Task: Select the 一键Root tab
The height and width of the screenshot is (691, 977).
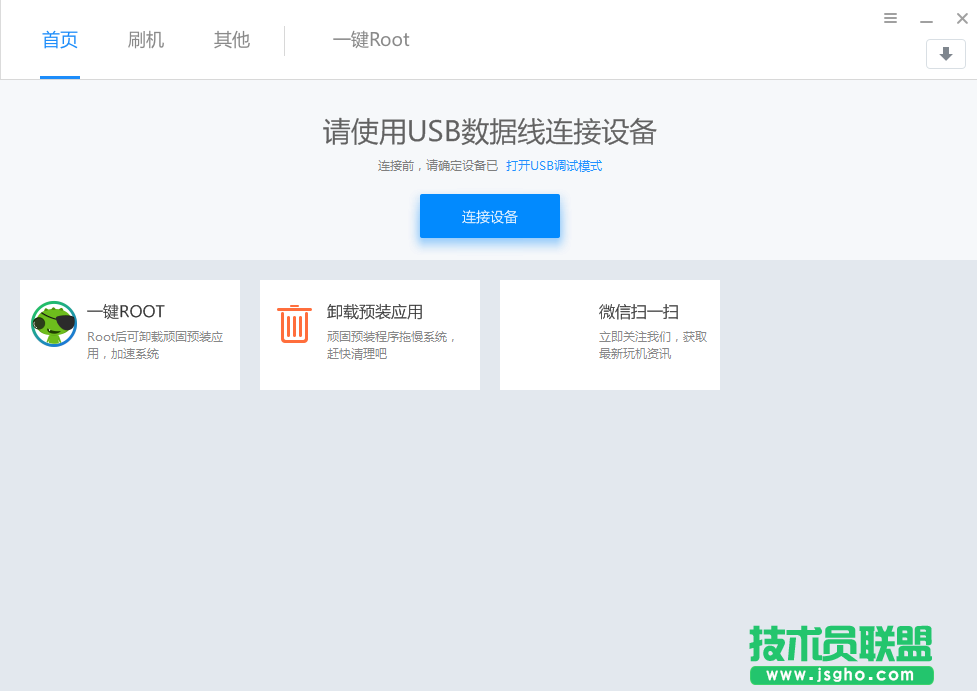Action: (x=370, y=39)
